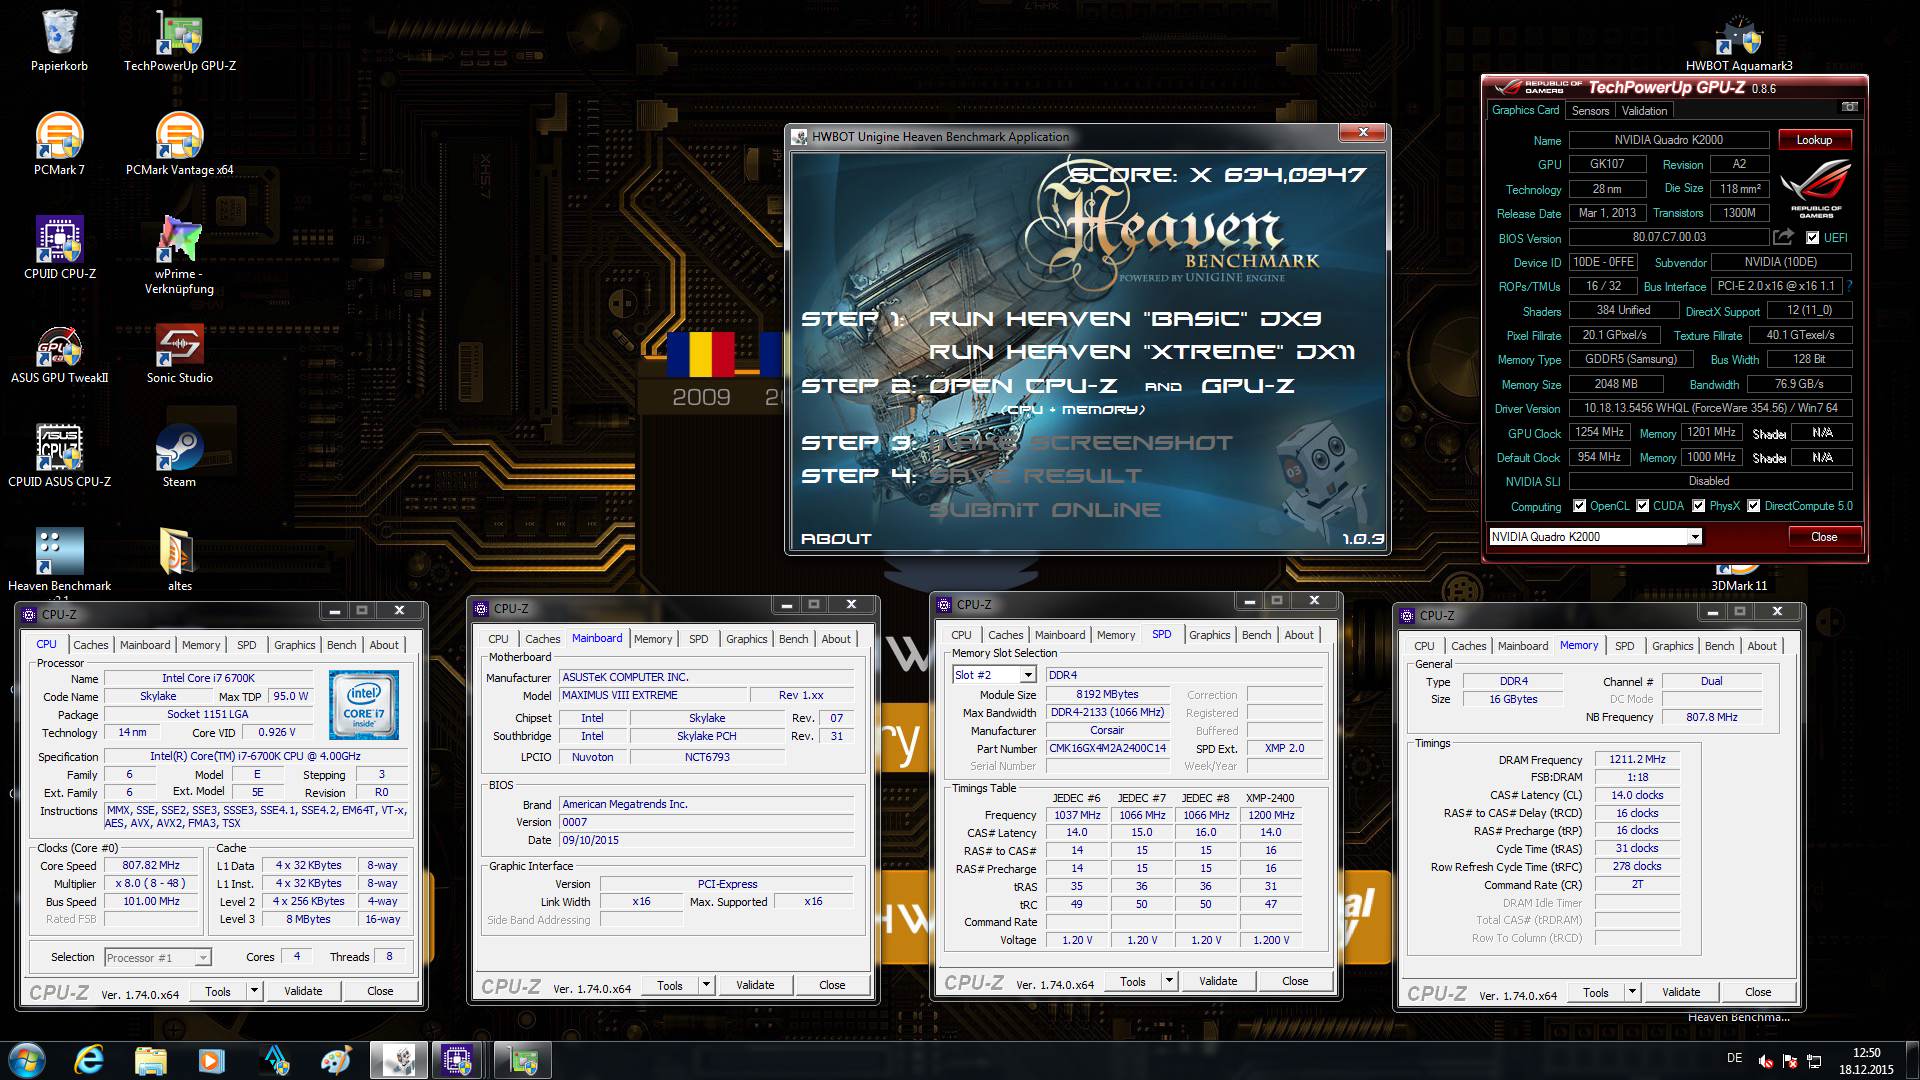Open Bench tab in Mainboard CPU-Z window

coord(793,639)
